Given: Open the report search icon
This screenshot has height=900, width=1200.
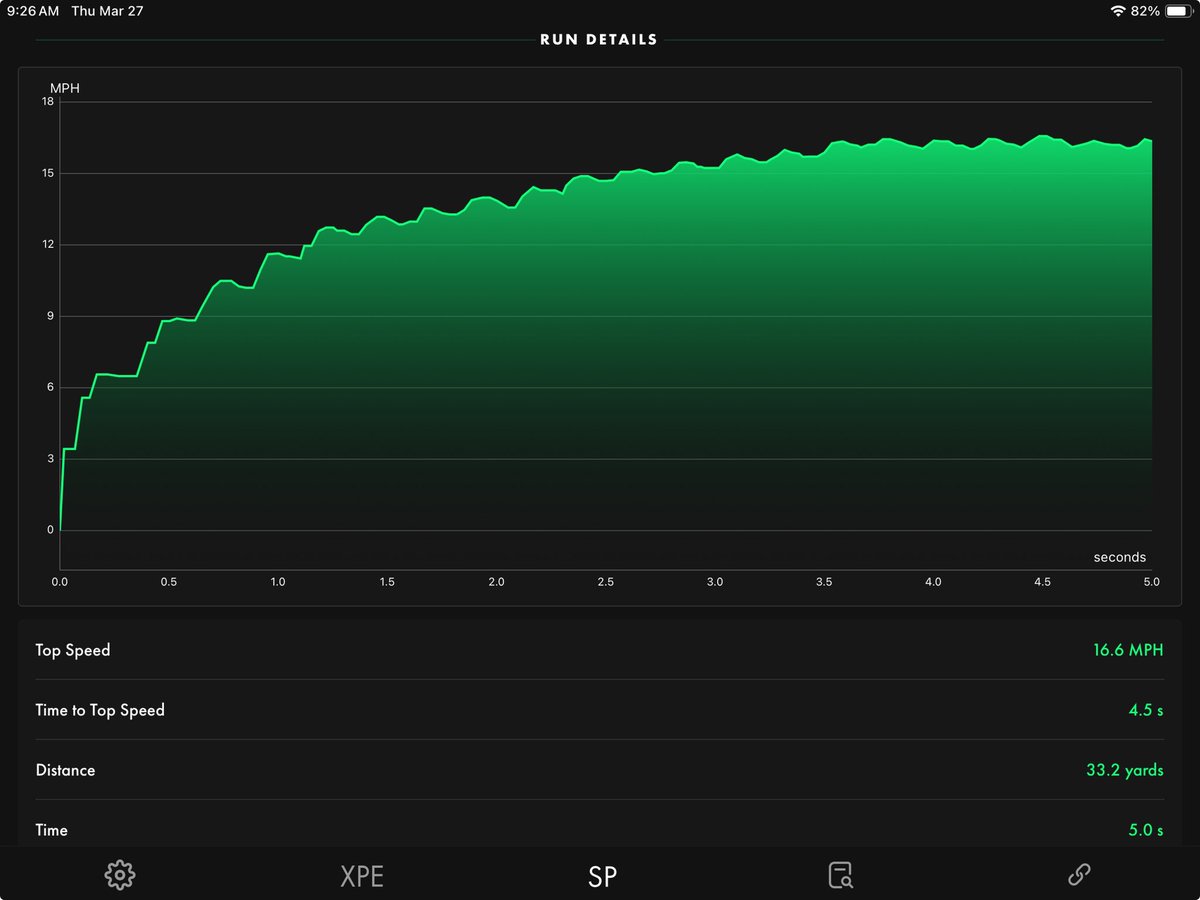Looking at the screenshot, I should pos(841,875).
